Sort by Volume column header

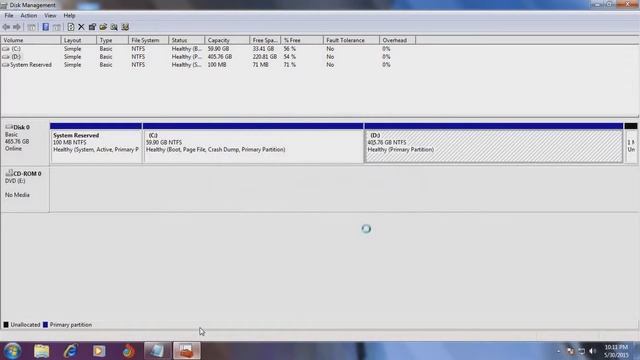(x=31, y=40)
